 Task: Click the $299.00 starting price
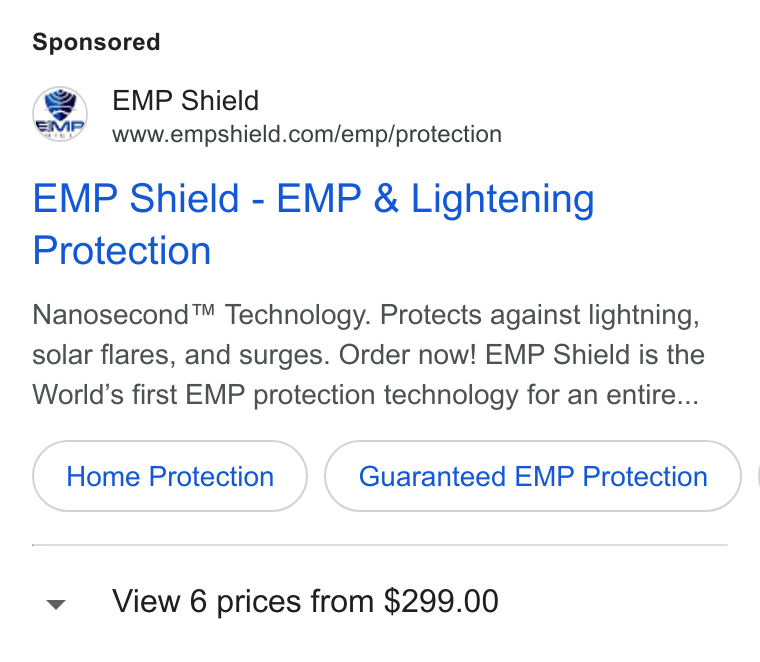click(x=441, y=601)
